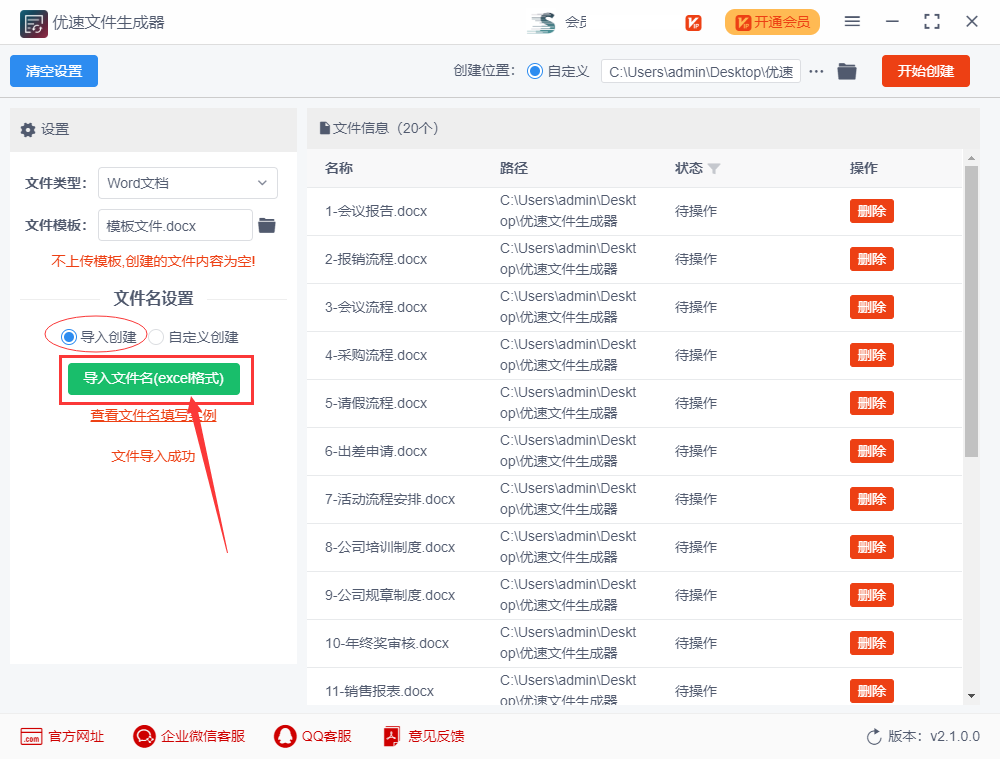Select file name 7-活动流程安排.docx
The width and height of the screenshot is (1000, 760).
(390, 499)
